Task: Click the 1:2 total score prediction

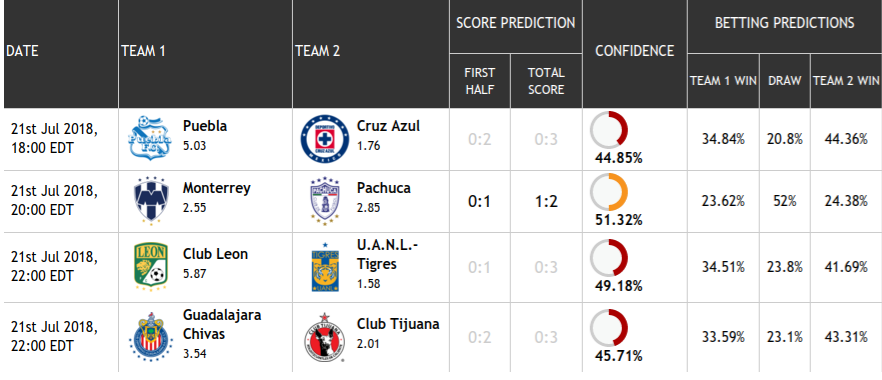Action: [546, 202]
